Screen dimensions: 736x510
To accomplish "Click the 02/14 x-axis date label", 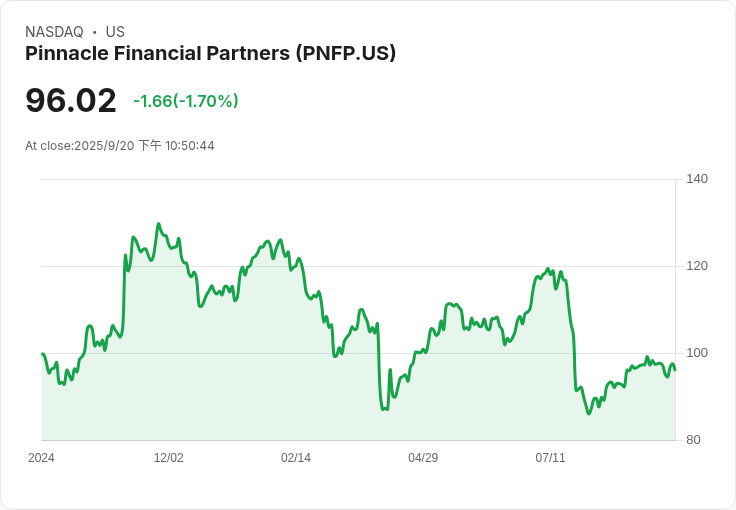I will point(296,458).
